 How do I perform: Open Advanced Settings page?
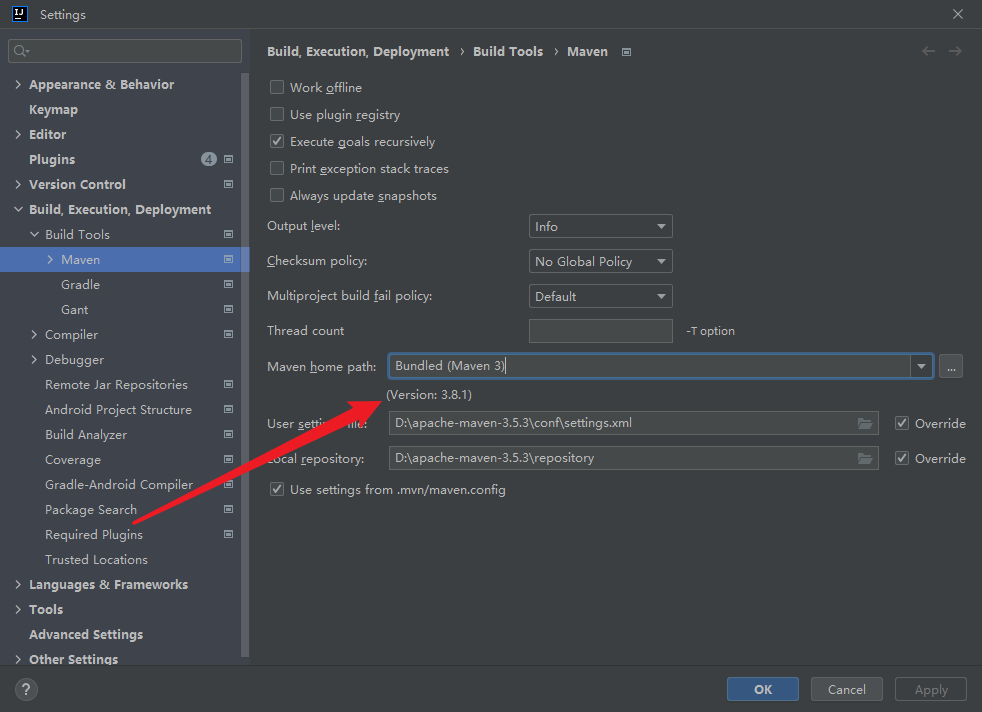(86, 634)
